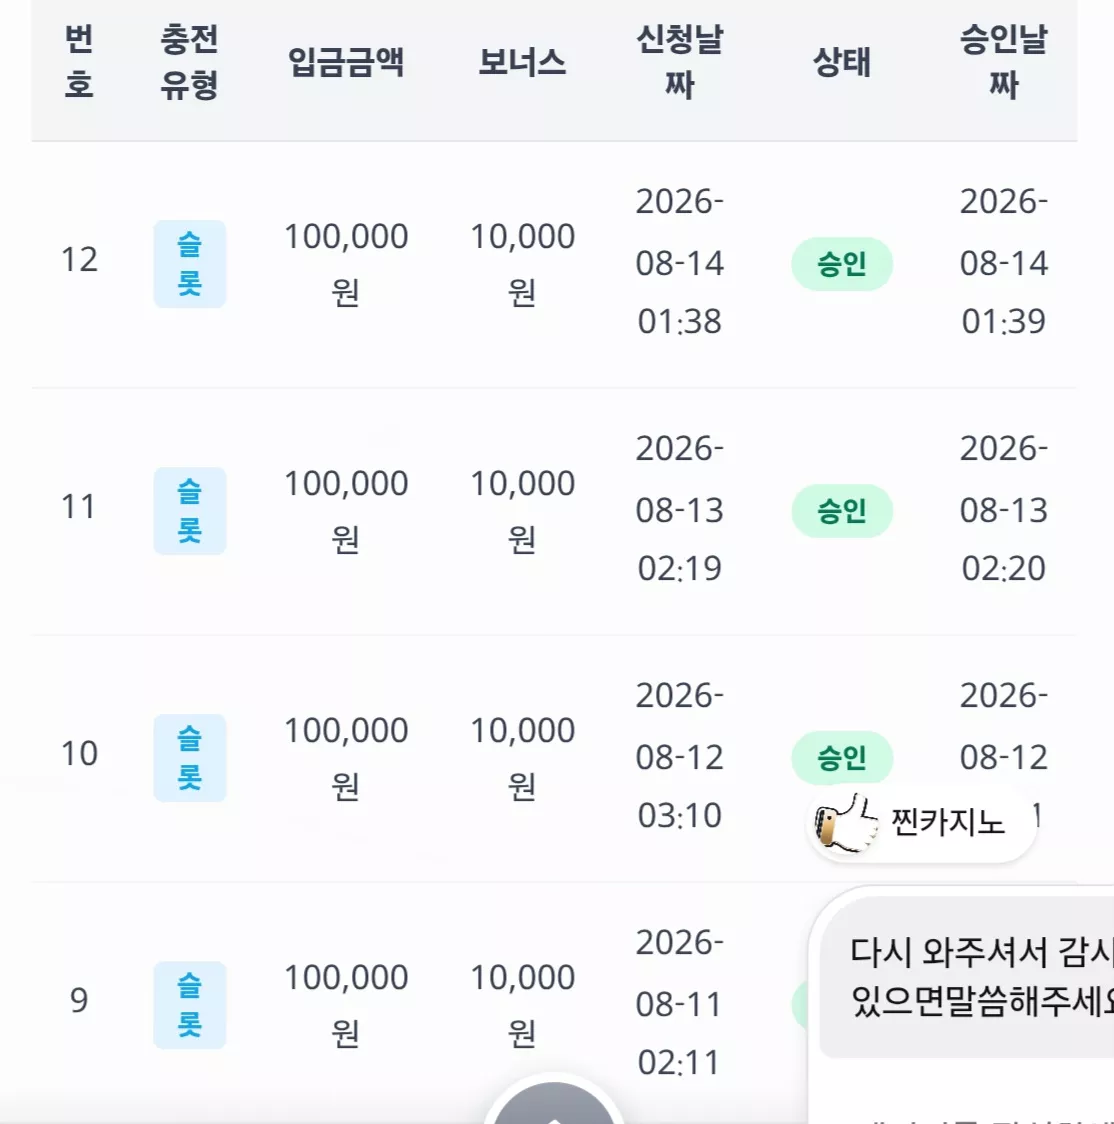Click the 100,000원 deposit amount in row 11

pos(346,511)
